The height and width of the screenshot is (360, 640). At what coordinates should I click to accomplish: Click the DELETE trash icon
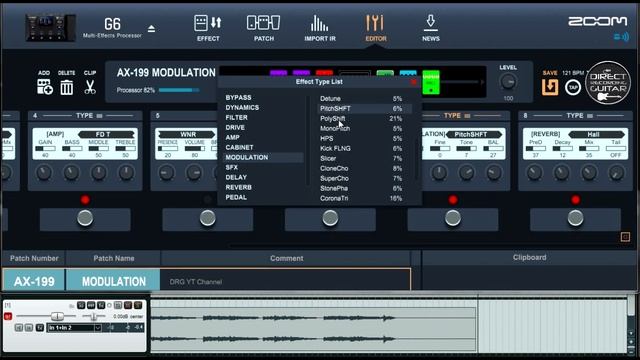(67, 87)
